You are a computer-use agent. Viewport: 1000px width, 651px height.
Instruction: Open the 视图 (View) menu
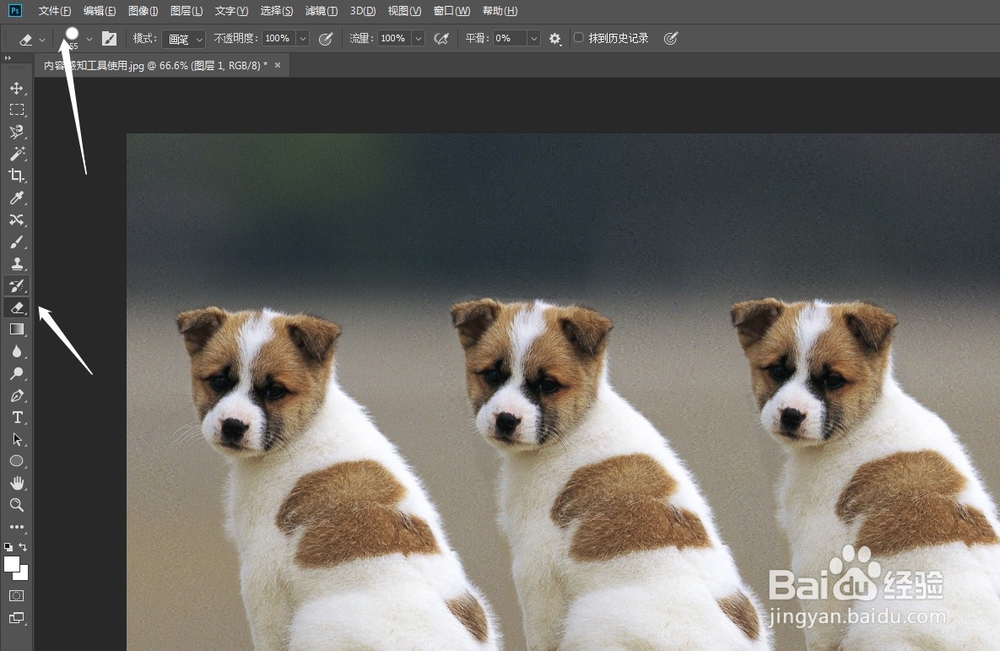(x=404, y=11)
